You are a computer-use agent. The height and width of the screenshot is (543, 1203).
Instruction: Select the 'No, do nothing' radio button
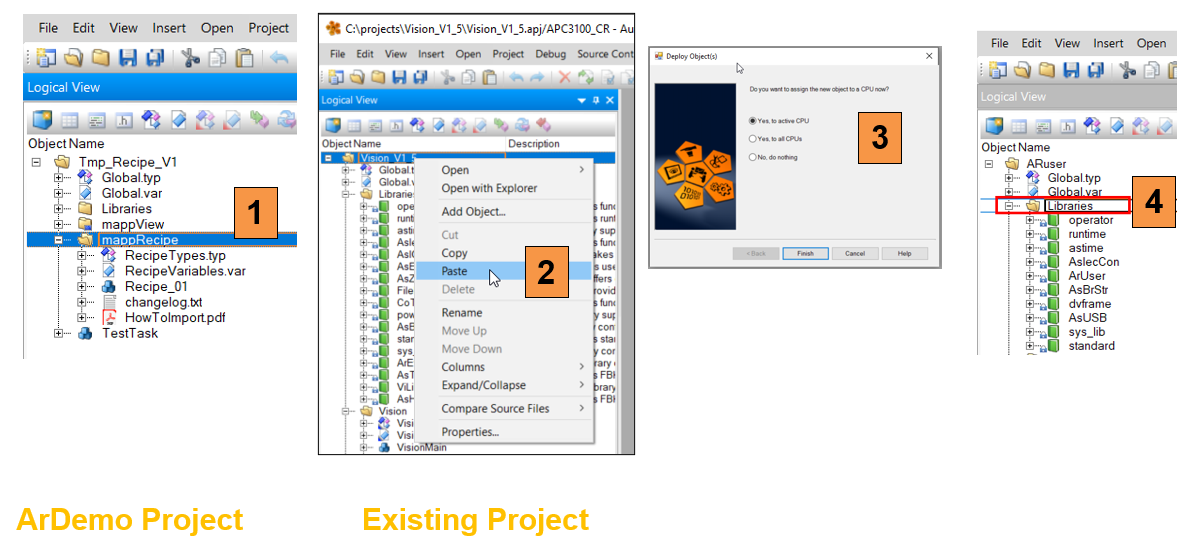753,157
